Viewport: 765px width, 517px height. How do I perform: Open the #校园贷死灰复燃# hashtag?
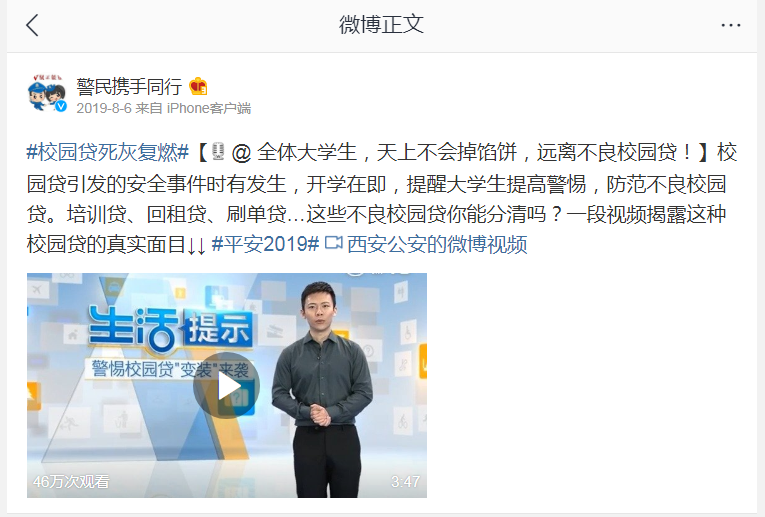tap(108, 152)
